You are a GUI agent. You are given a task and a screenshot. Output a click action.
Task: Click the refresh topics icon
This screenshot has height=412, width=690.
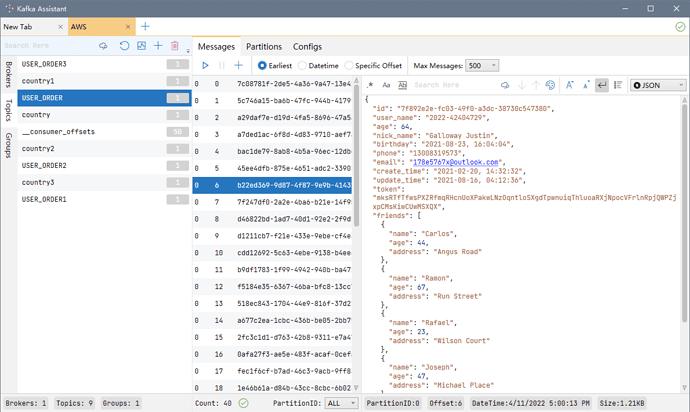tap(124, 46)
